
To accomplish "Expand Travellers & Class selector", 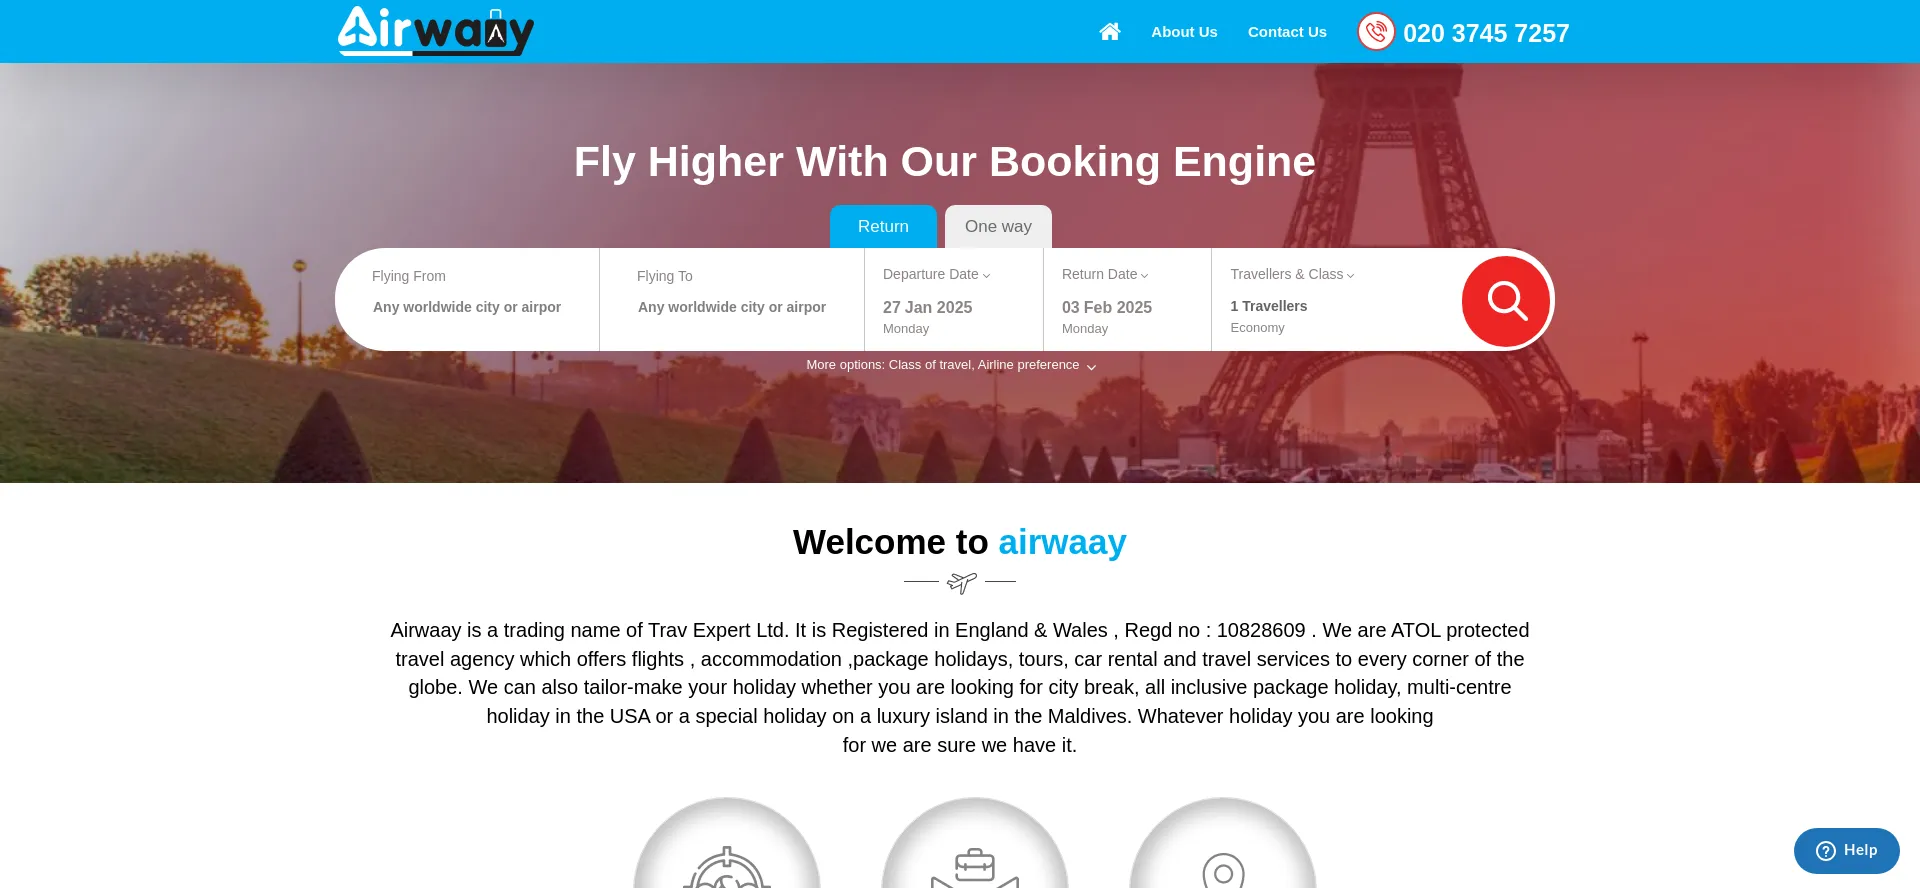I will pyautogui.click(x=1292, y=274).
